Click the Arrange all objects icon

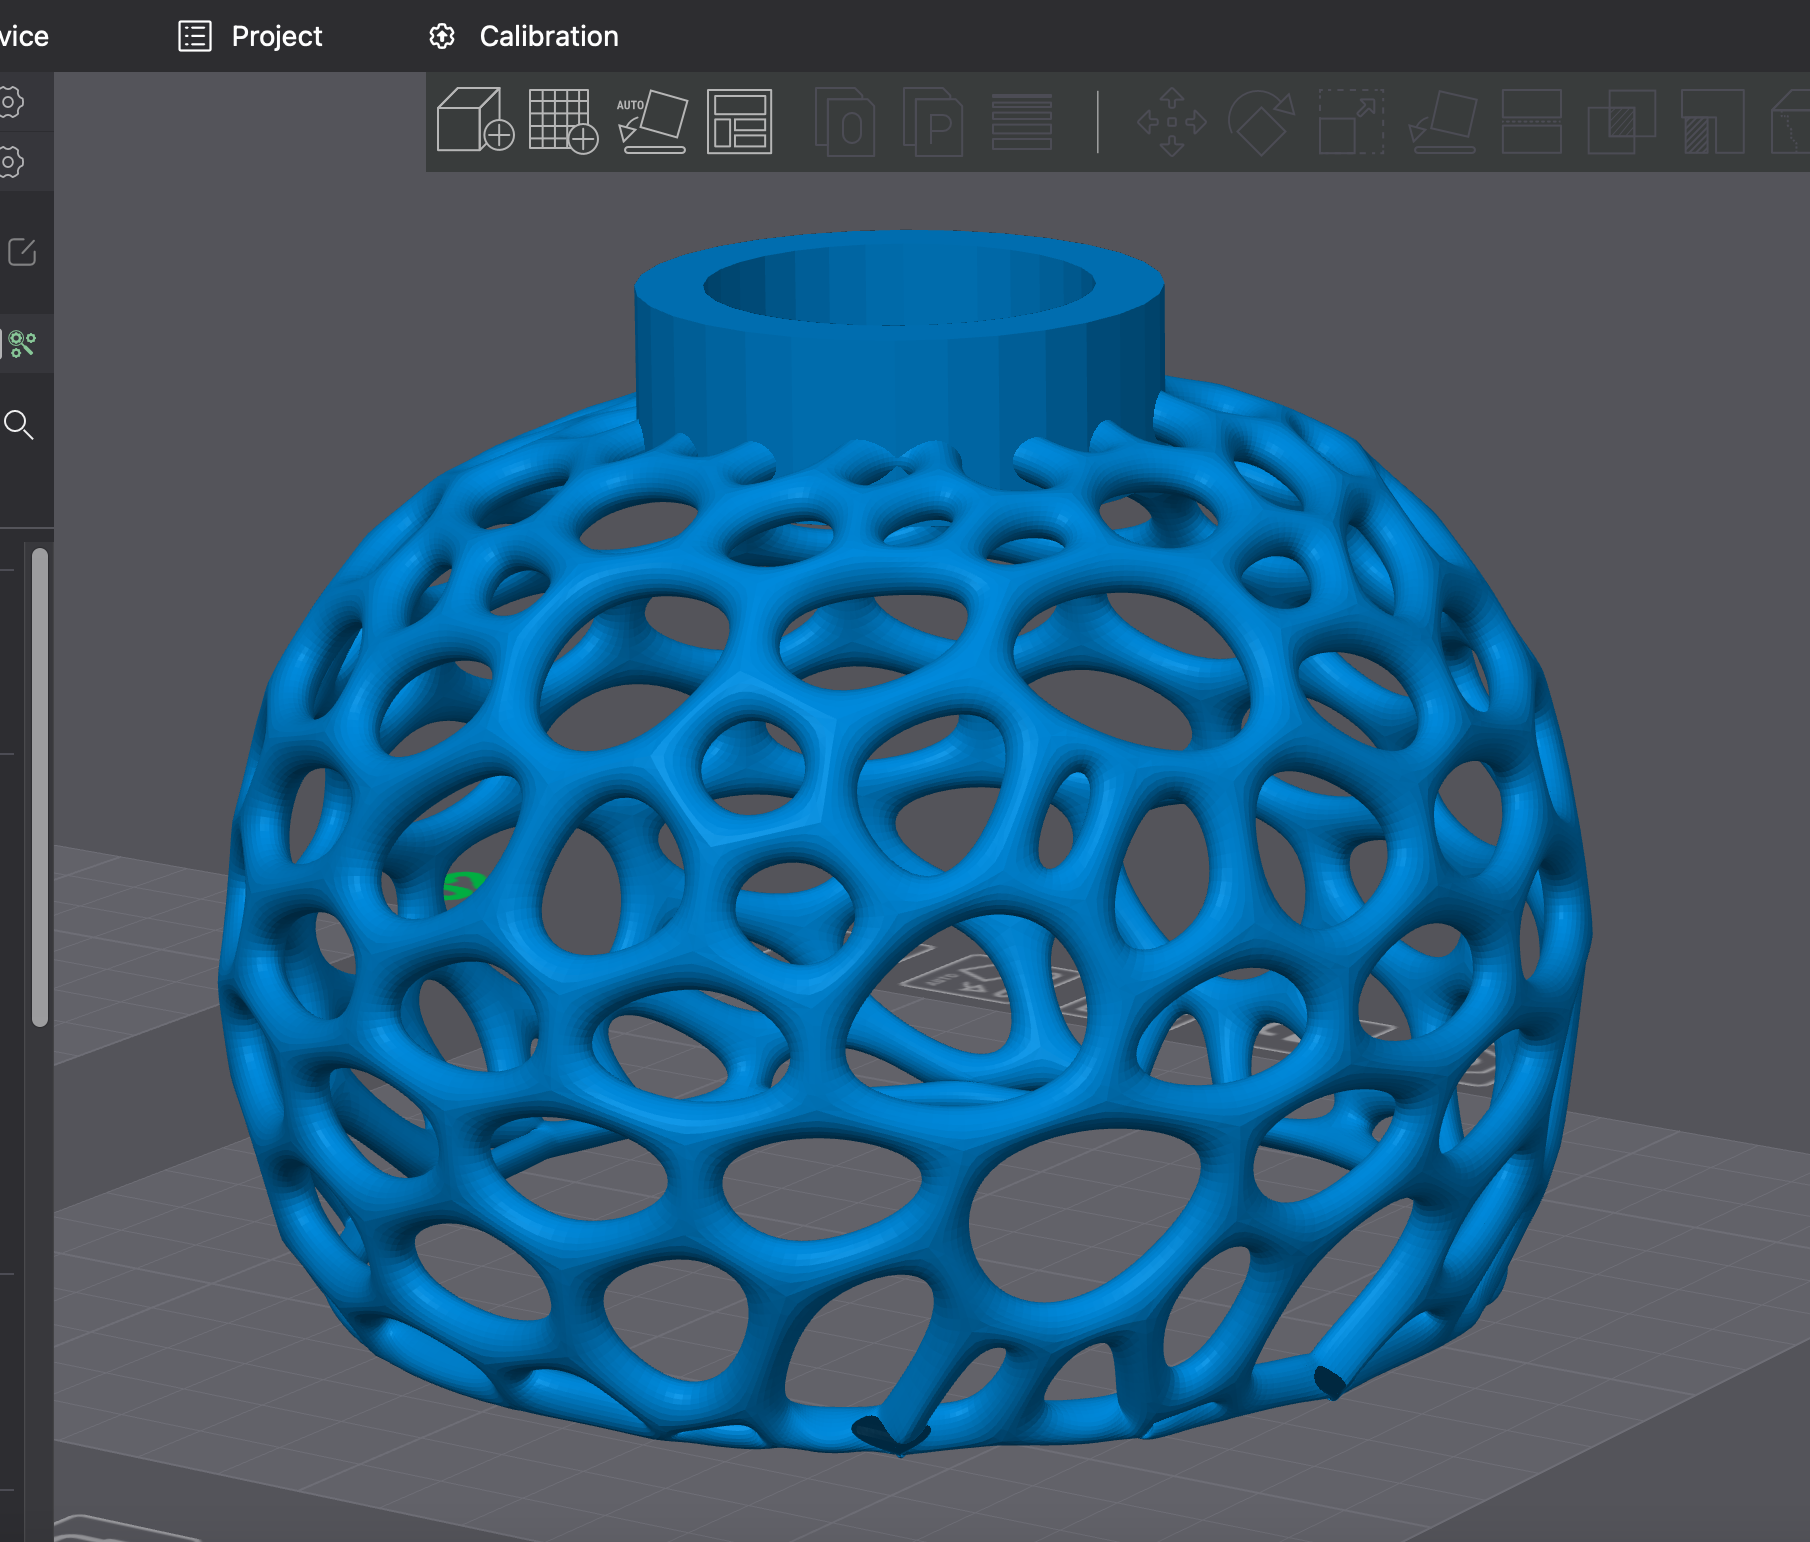pyautogui.click(x=739, y=121)
